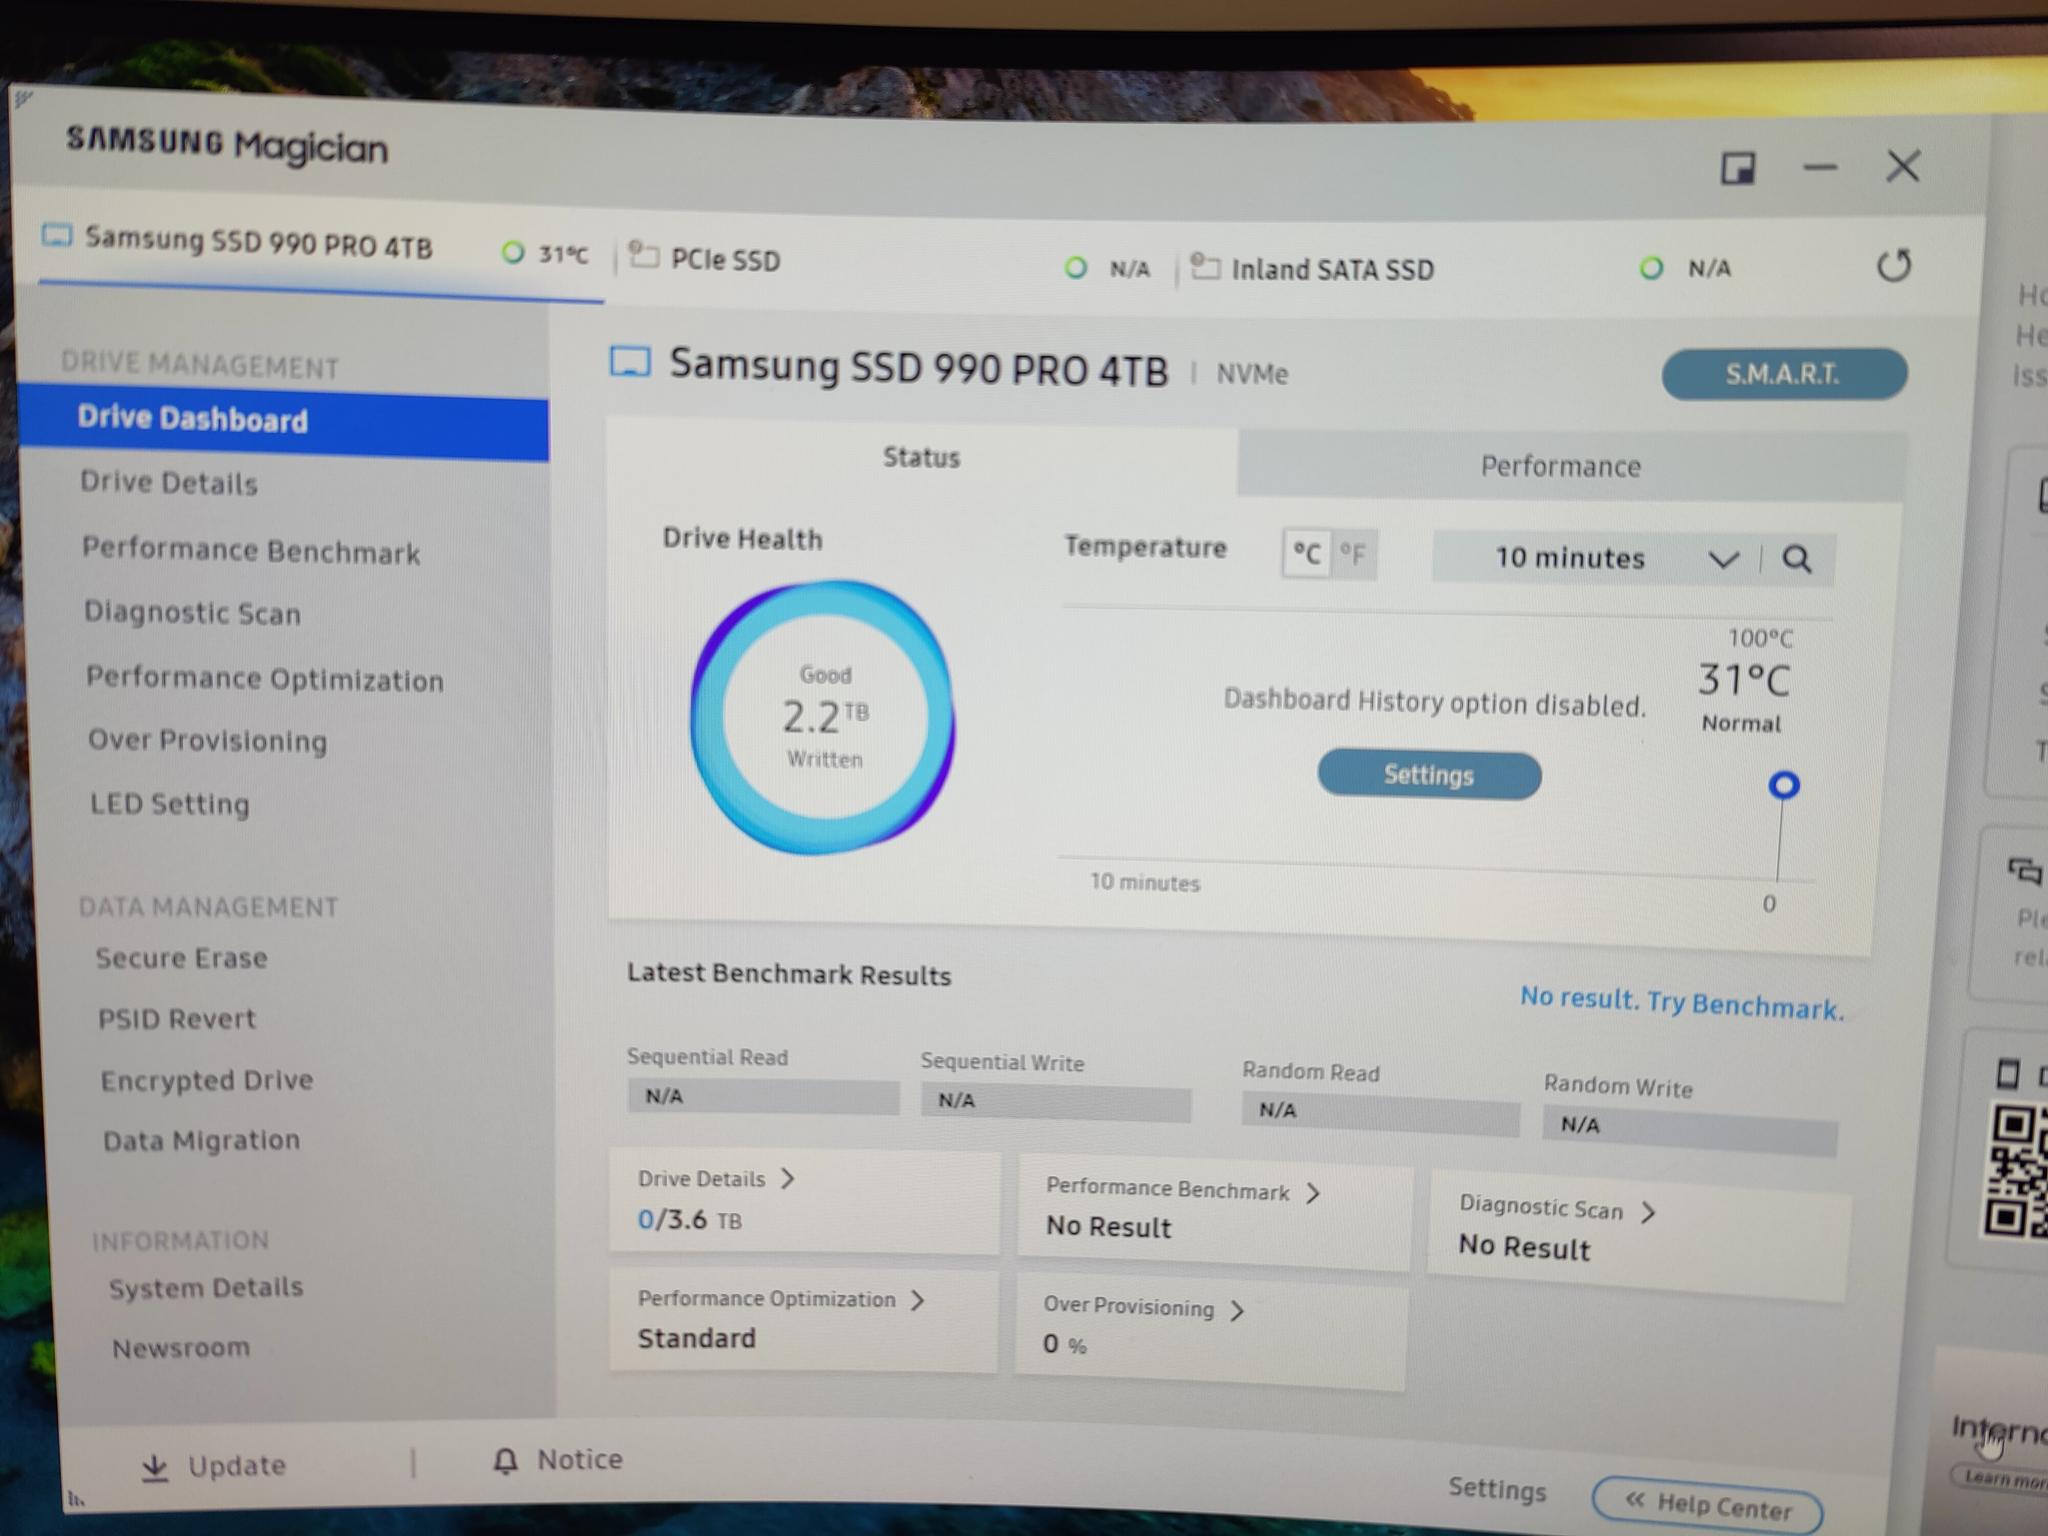This screenshot has width=2048, height=1536.
Task: Click the Update download icon
Action: point(155,1467)
